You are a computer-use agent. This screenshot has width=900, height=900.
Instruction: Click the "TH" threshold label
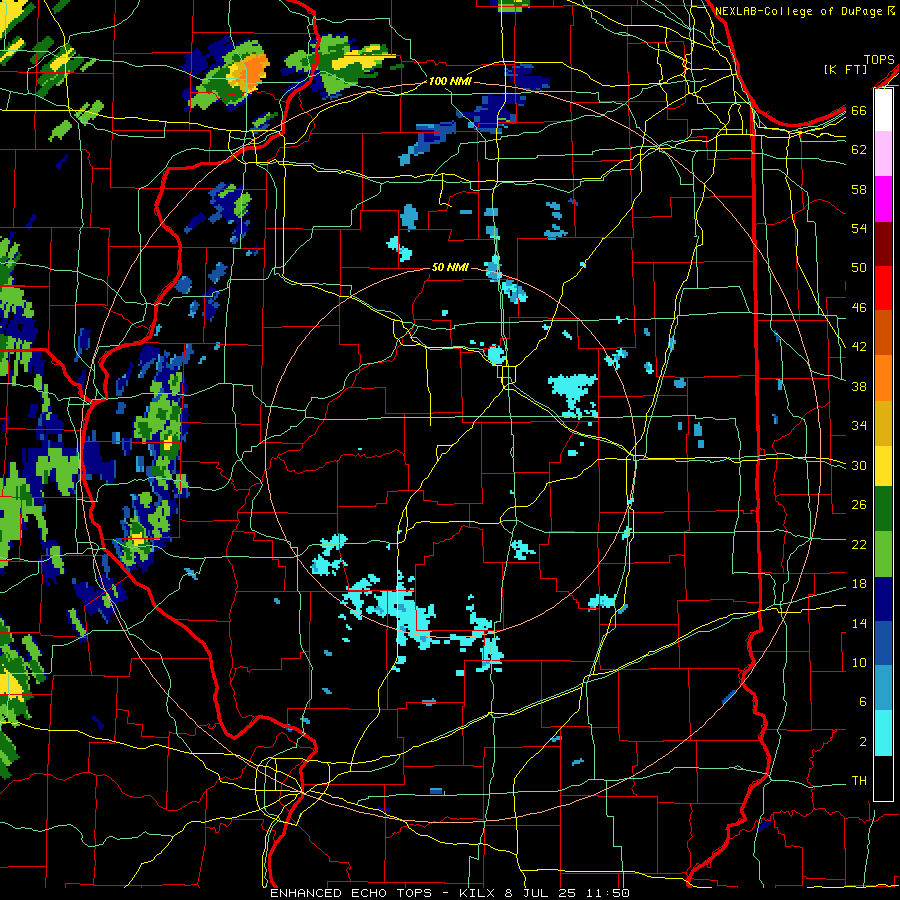[859, 781]
